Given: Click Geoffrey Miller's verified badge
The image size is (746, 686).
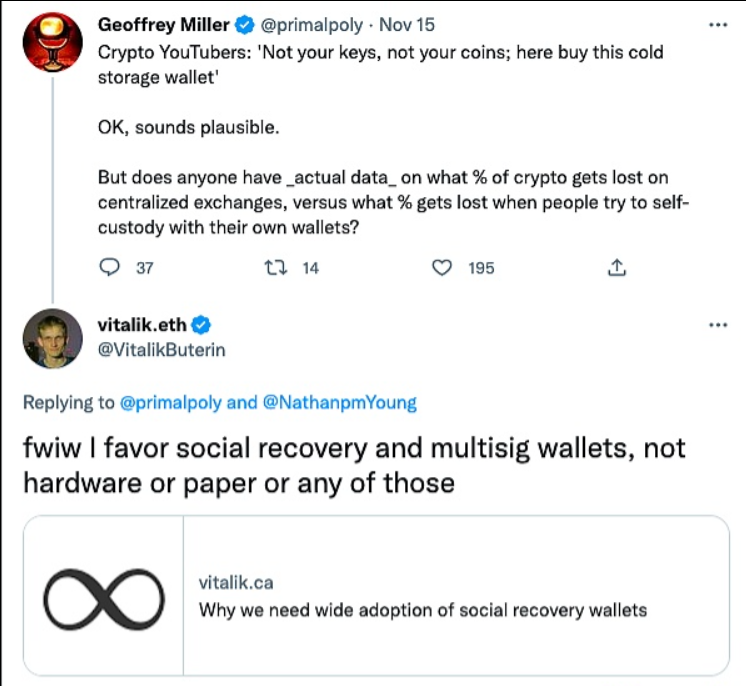Looking at the screenshot, I should (247, 25).
